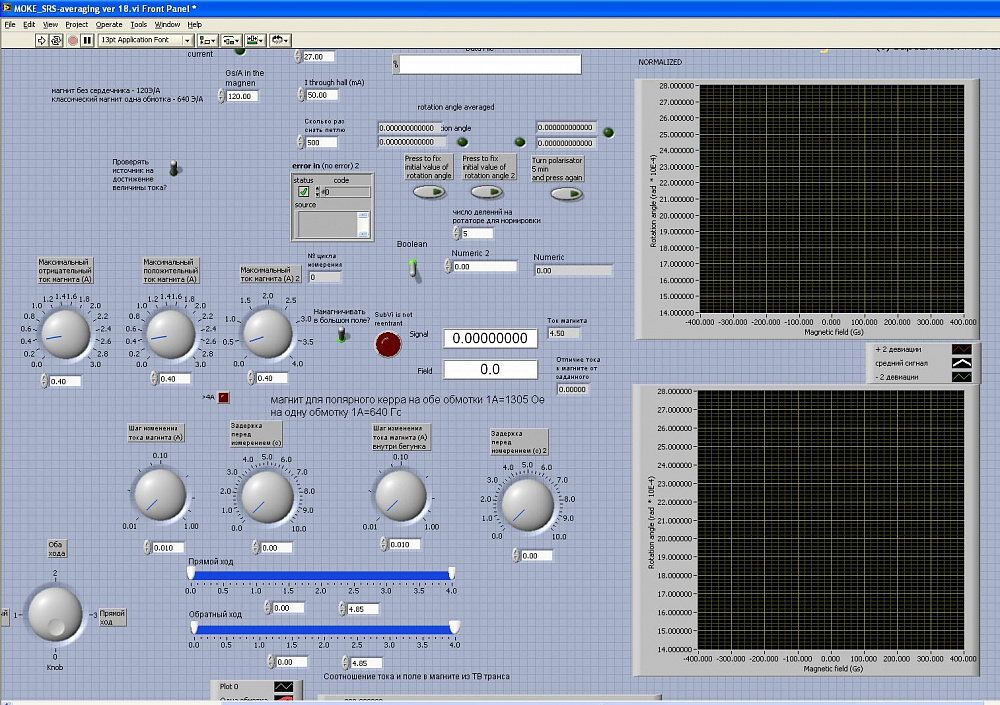Open the 13pt Application Font dropdown
This screenshot has width=1000, height=705.
tap(146, 40)
